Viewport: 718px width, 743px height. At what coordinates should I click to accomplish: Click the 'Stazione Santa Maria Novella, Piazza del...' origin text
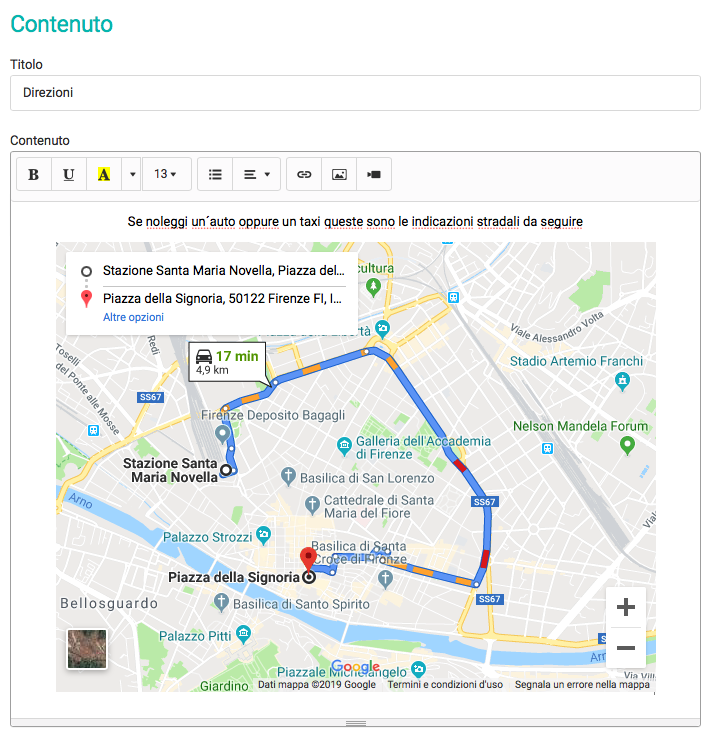pyautogui.click(x=224, y=271)
